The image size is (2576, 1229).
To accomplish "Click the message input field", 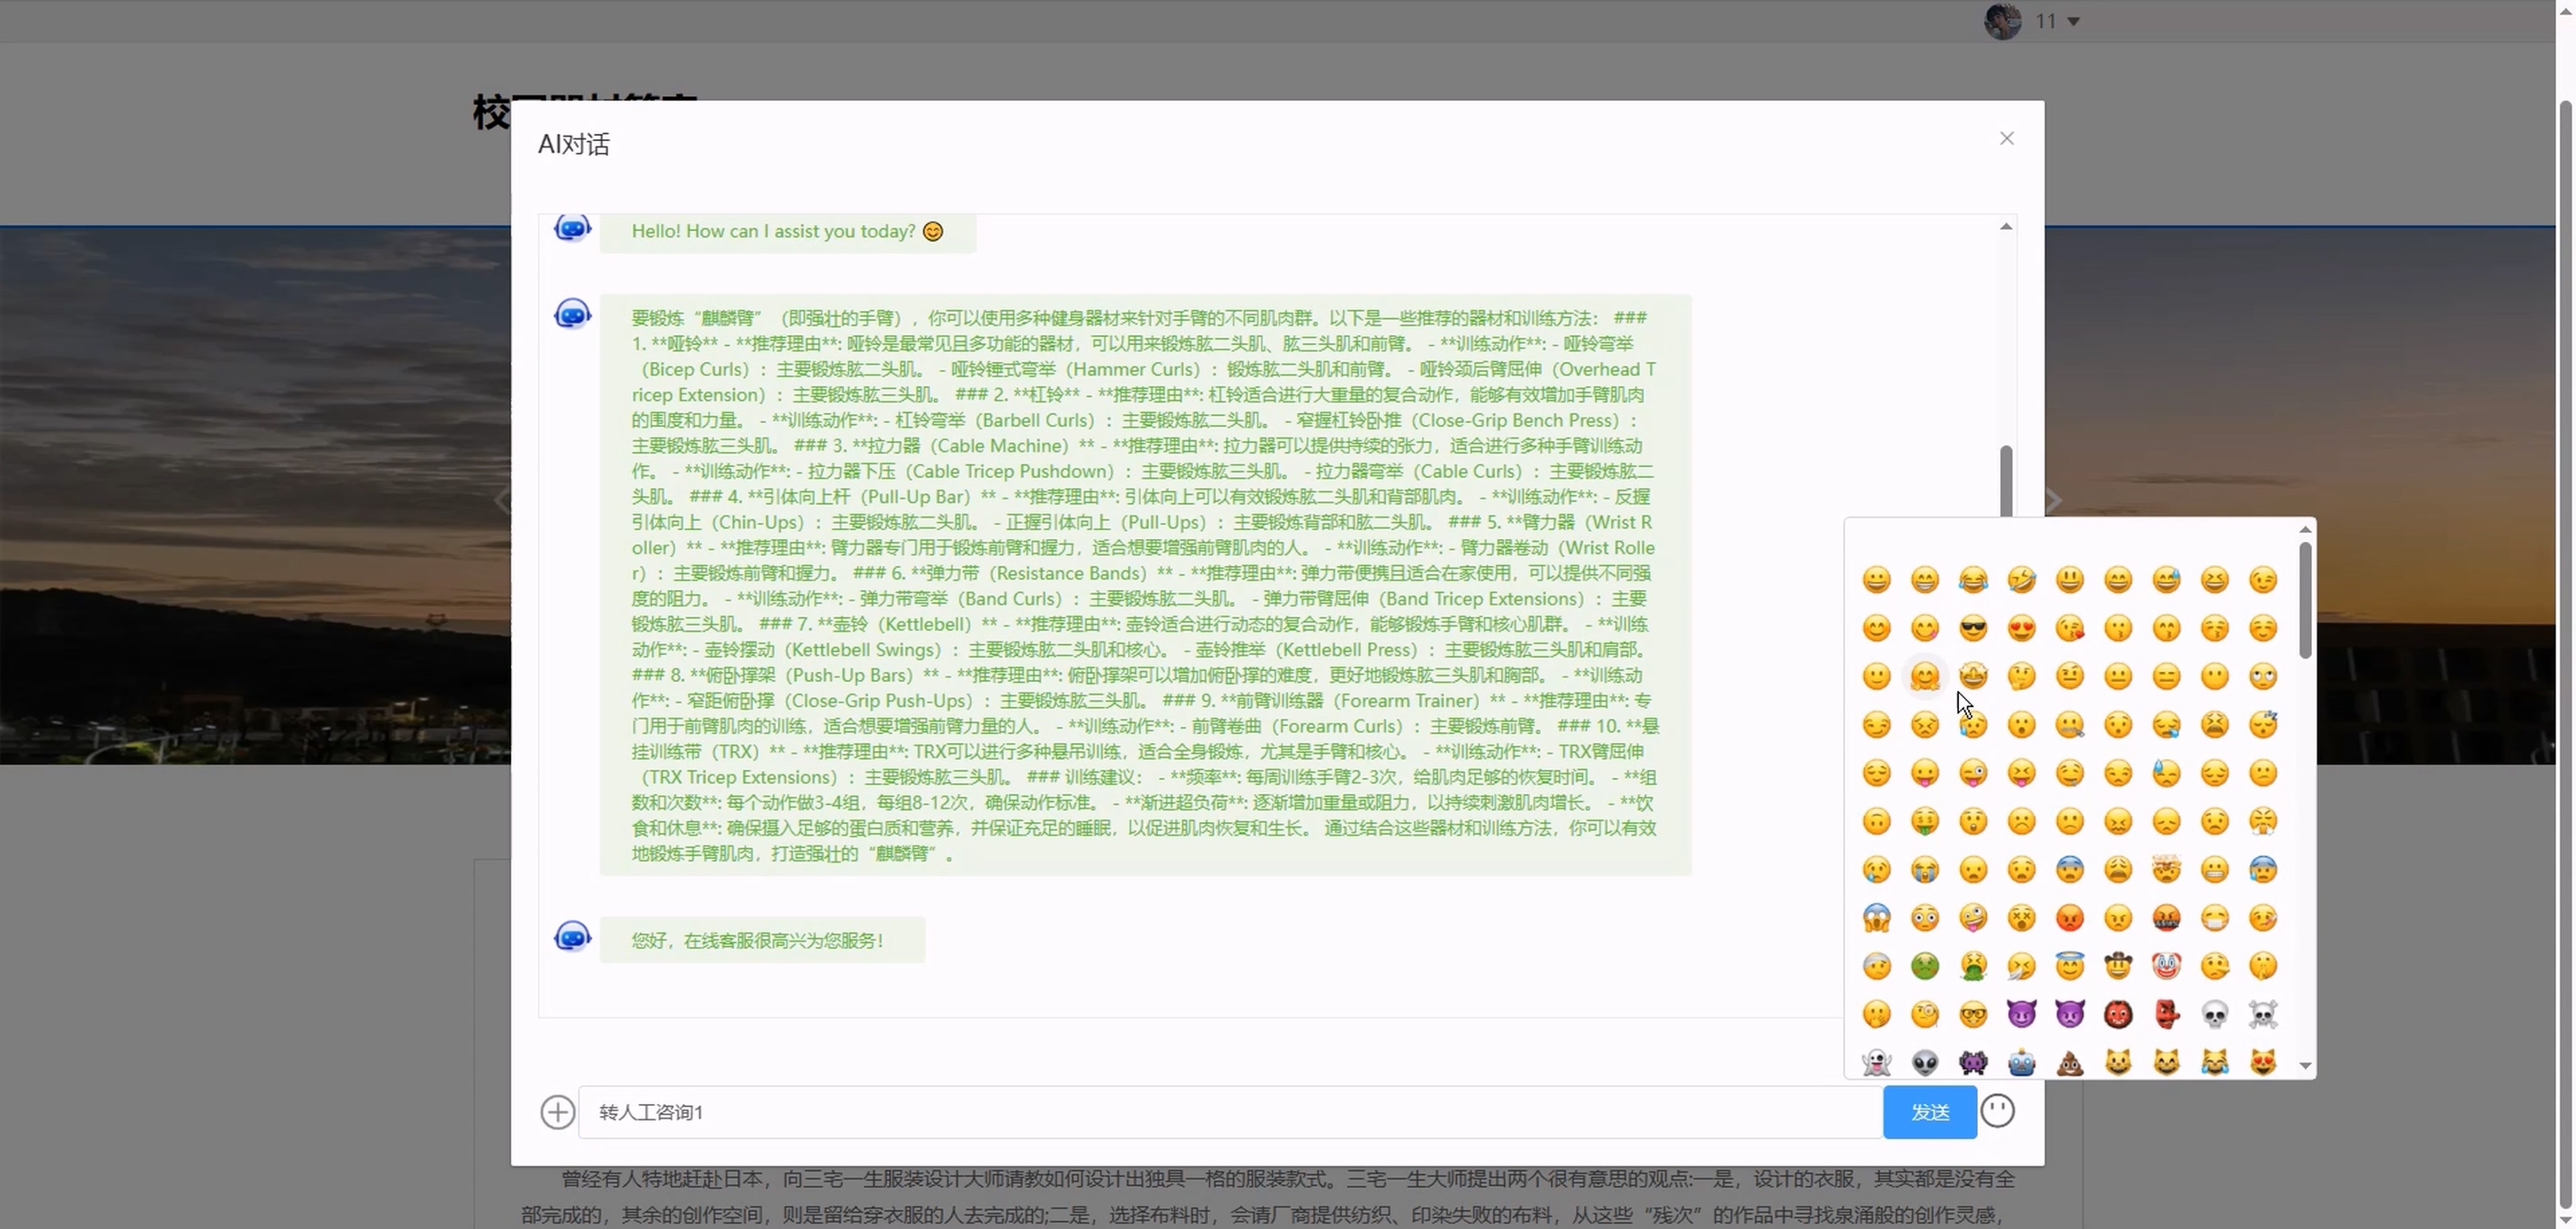I will (1230, 1112).
